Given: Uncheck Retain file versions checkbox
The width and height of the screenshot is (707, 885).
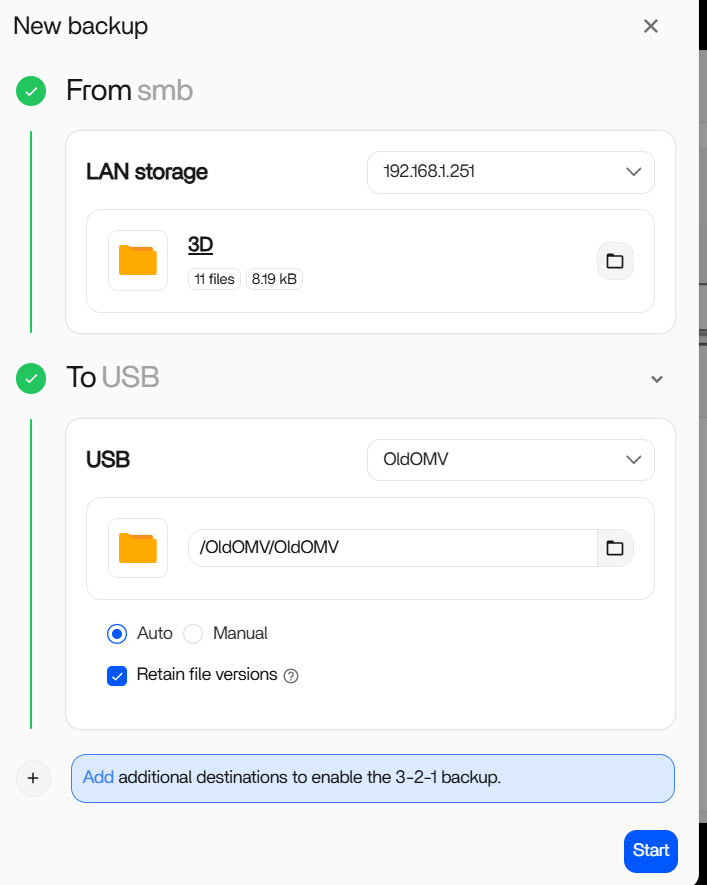Looking at the screenshot, I should tap(118, 675).
